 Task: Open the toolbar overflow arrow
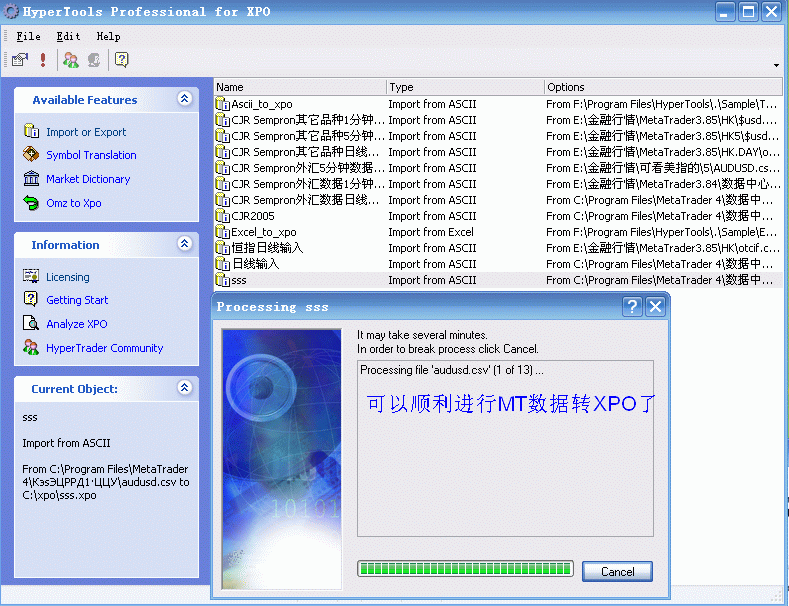coord(776,65)
